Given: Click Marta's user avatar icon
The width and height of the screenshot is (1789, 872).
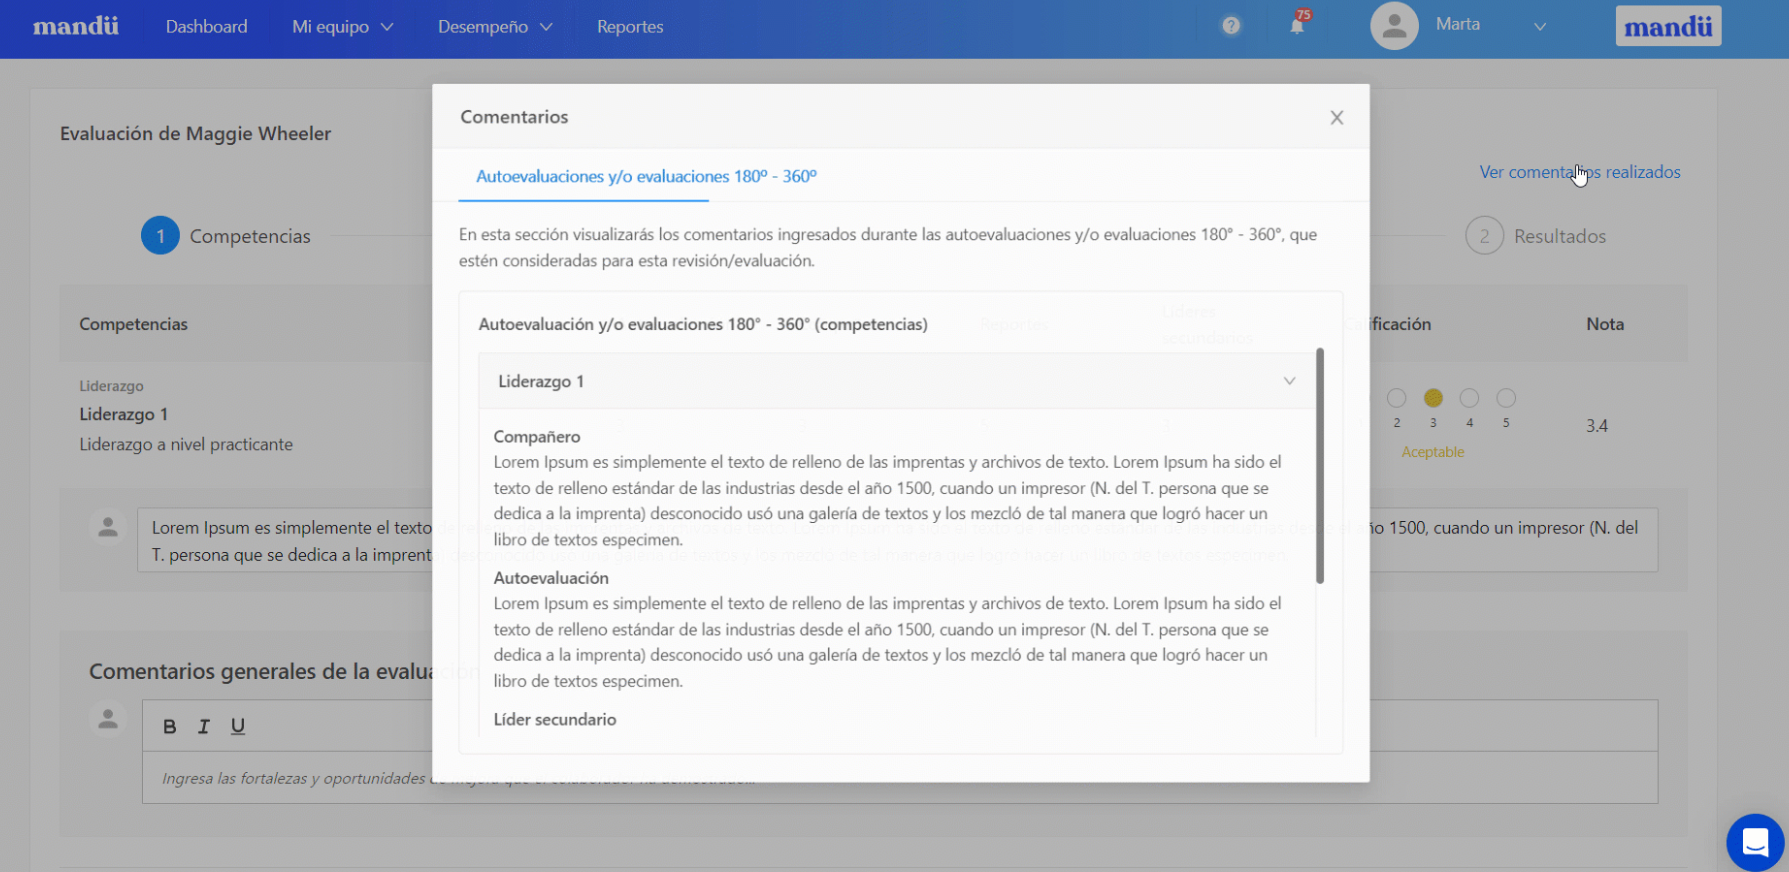Looking at the screenshot, I should click(x=1394, y=26).
